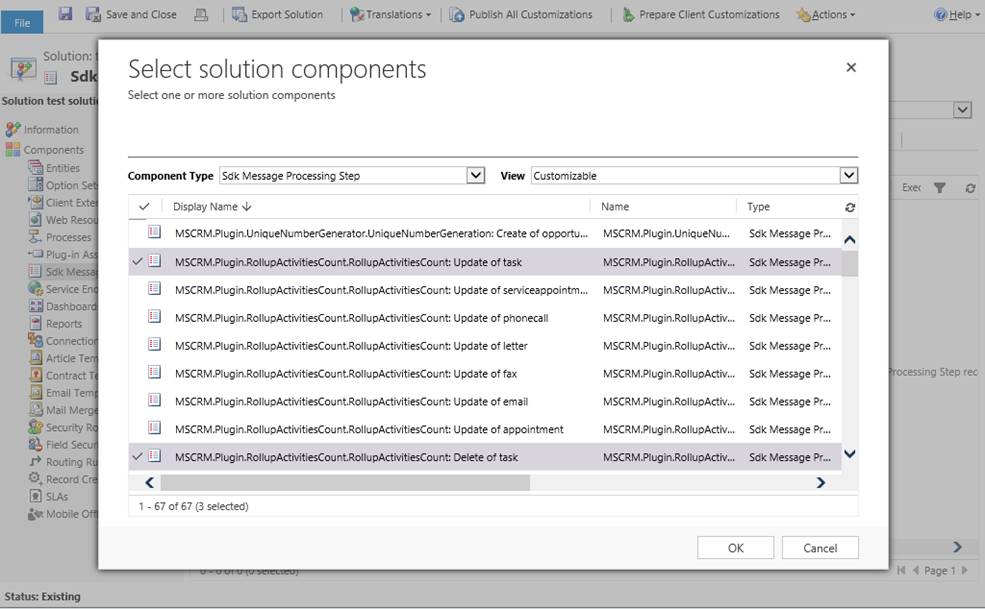Uncheck the Update of task row
The width and height of the screenshot is (985, 609).
click(138, 261)
